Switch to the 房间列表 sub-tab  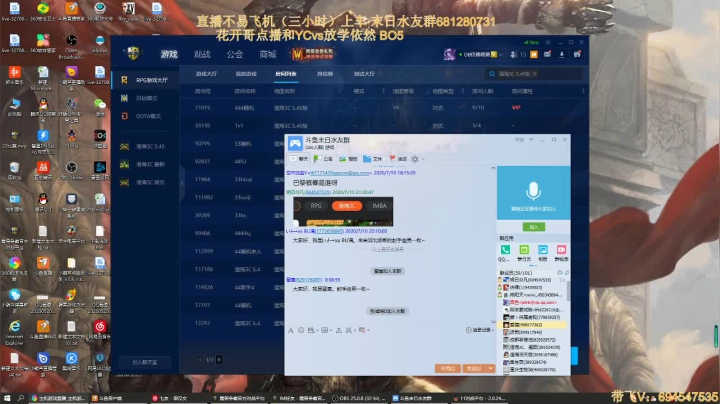[286, 73]
